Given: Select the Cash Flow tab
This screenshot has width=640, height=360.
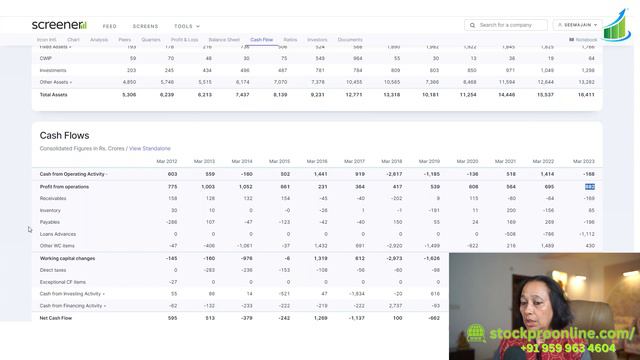Looking at the screenshot, I should tap(262, 40).
